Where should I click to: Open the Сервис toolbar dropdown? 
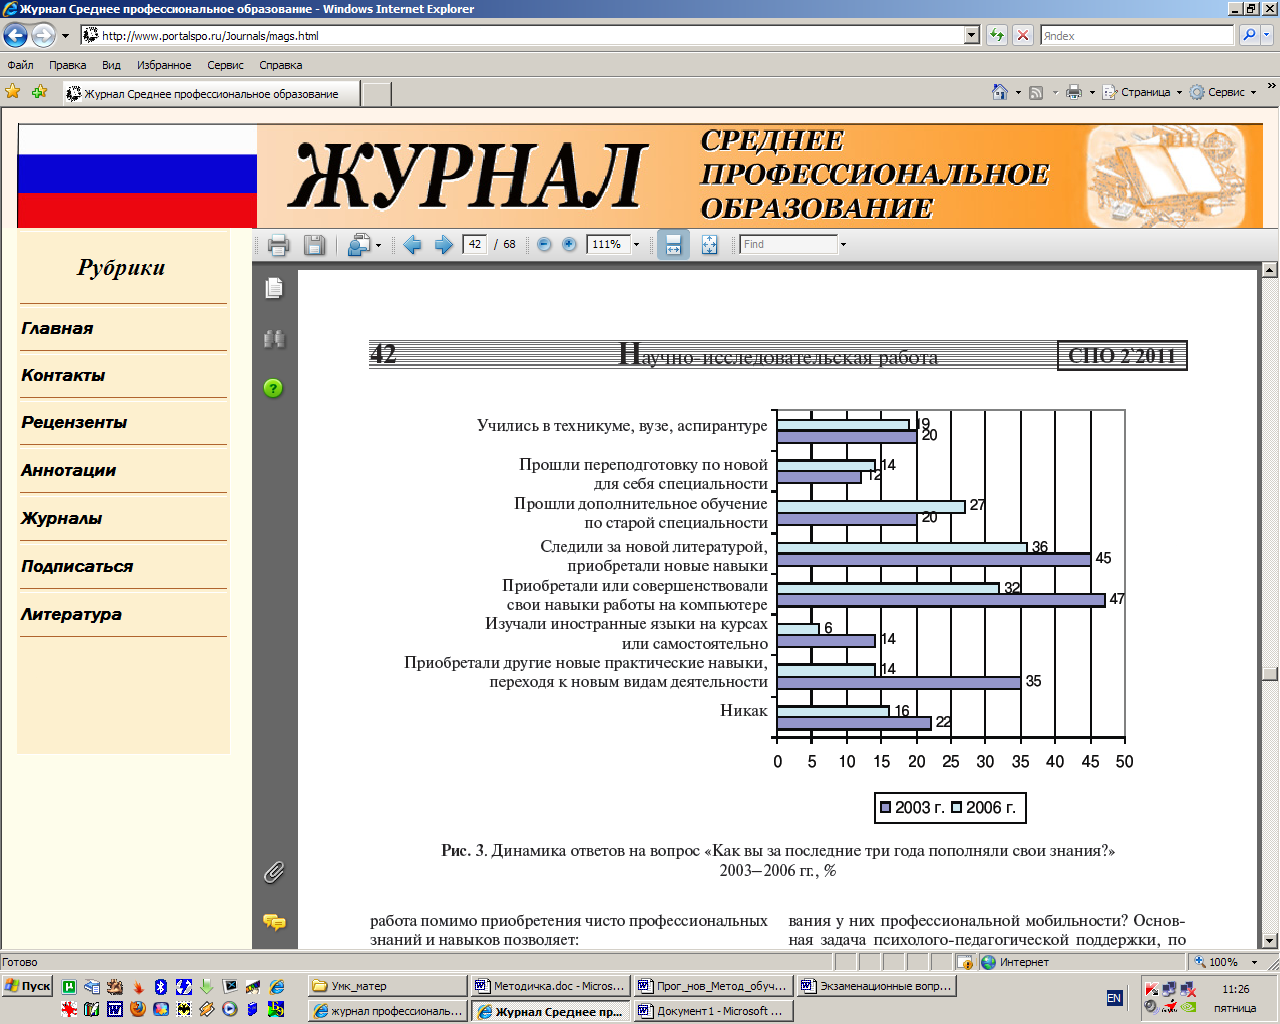(x=1222, y=92)
